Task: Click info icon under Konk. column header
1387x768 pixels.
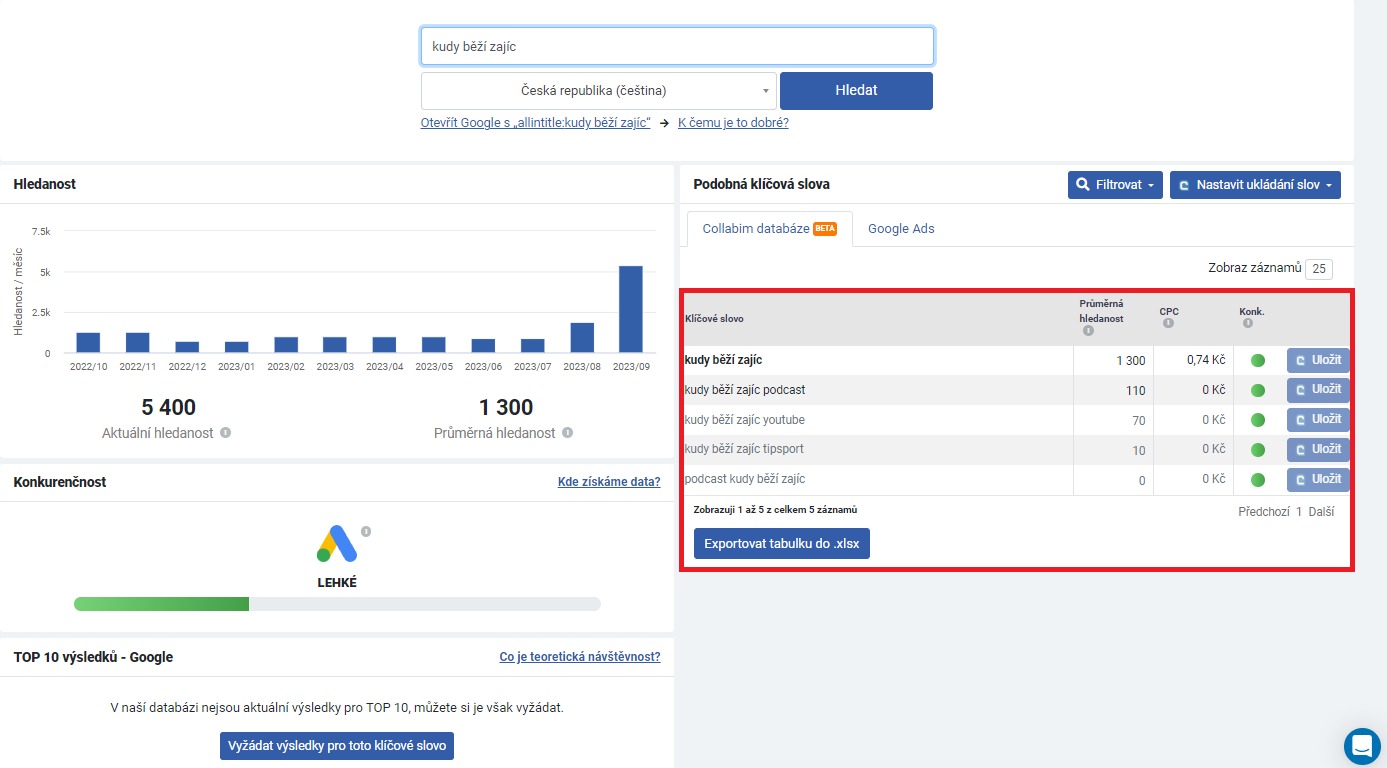Action: click(x=1247, y=323)
